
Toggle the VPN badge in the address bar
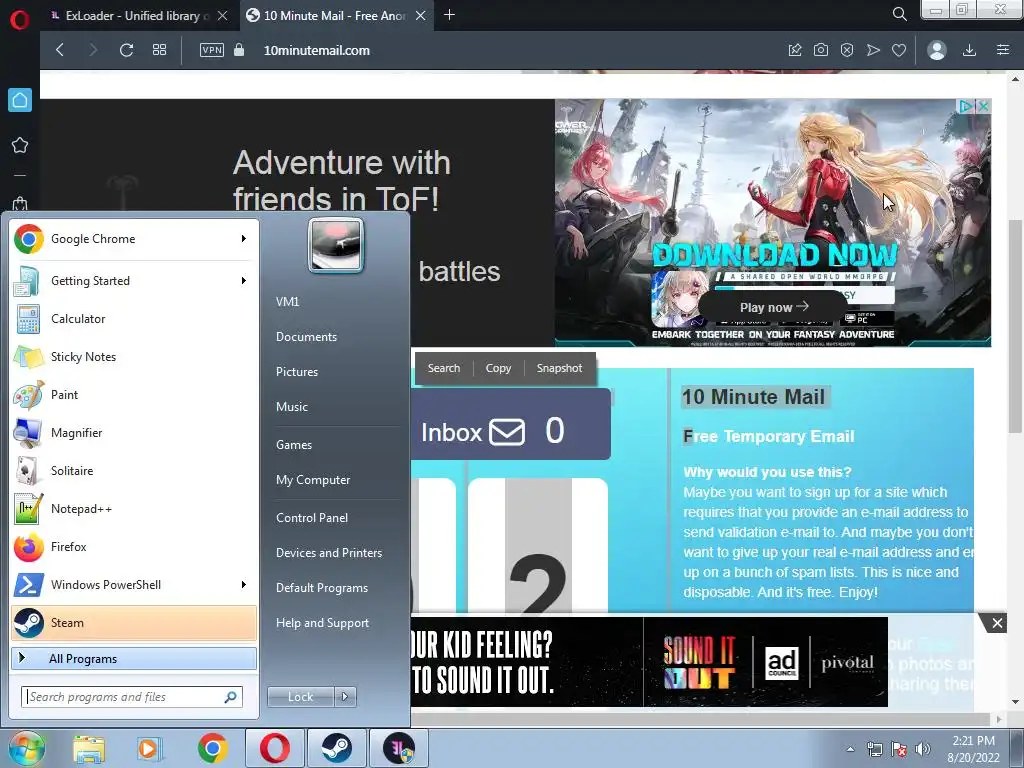tap(212, 50)
